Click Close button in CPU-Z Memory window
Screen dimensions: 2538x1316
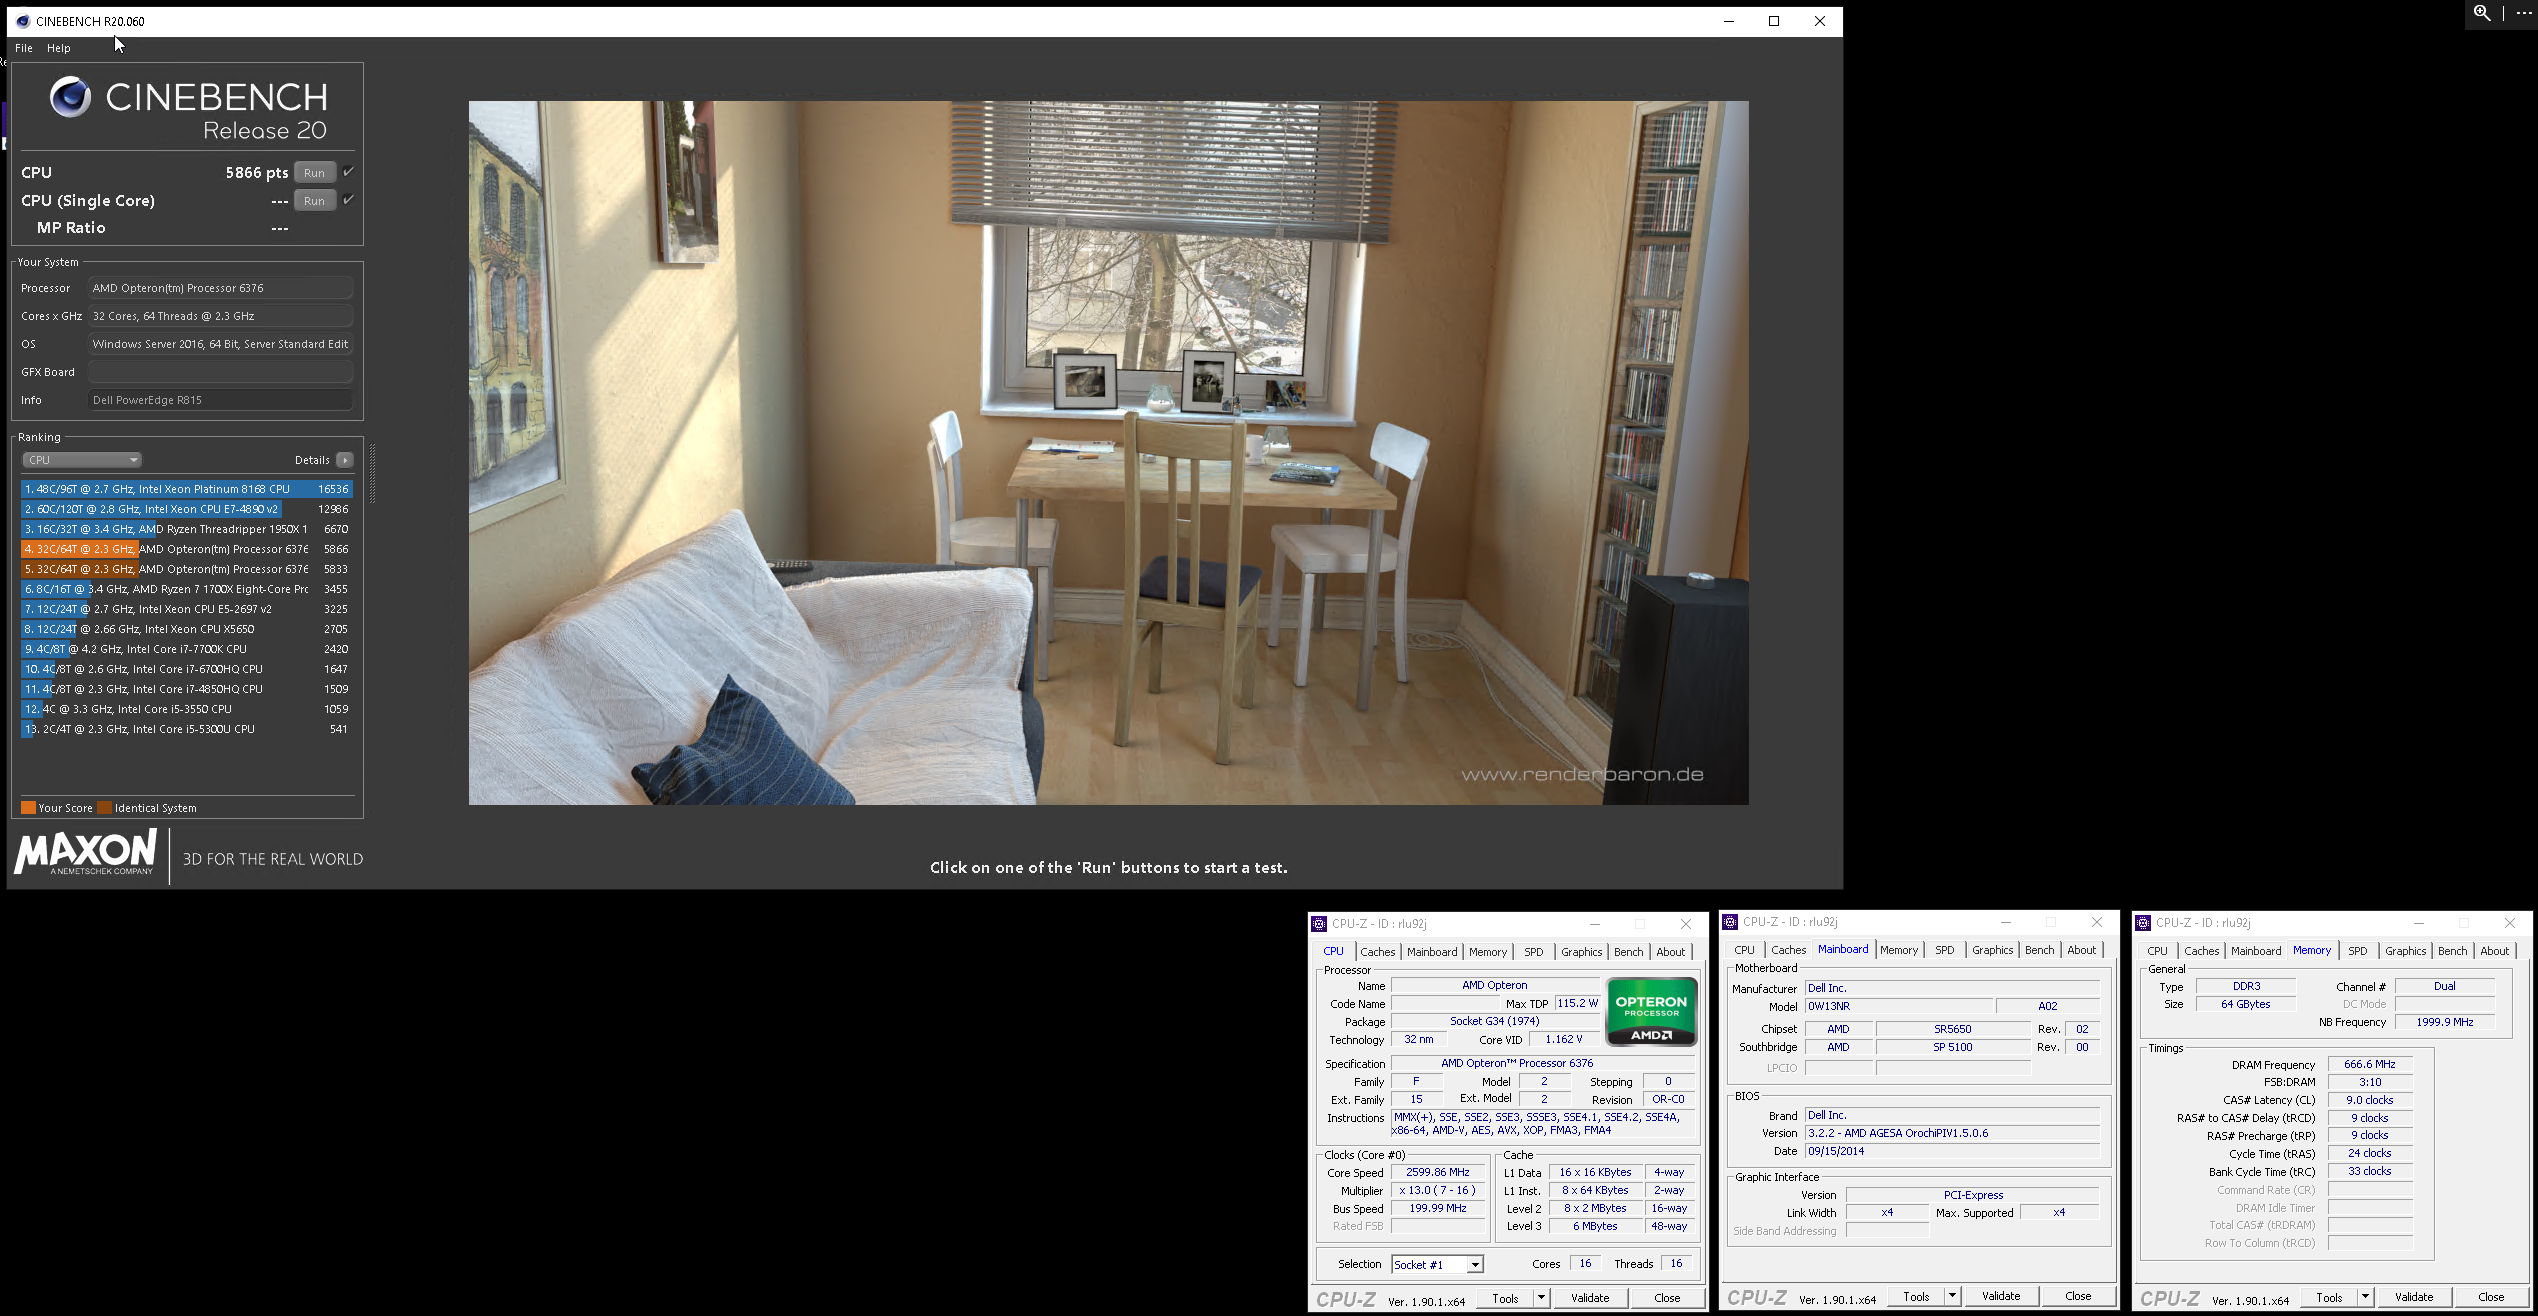2491,1297
